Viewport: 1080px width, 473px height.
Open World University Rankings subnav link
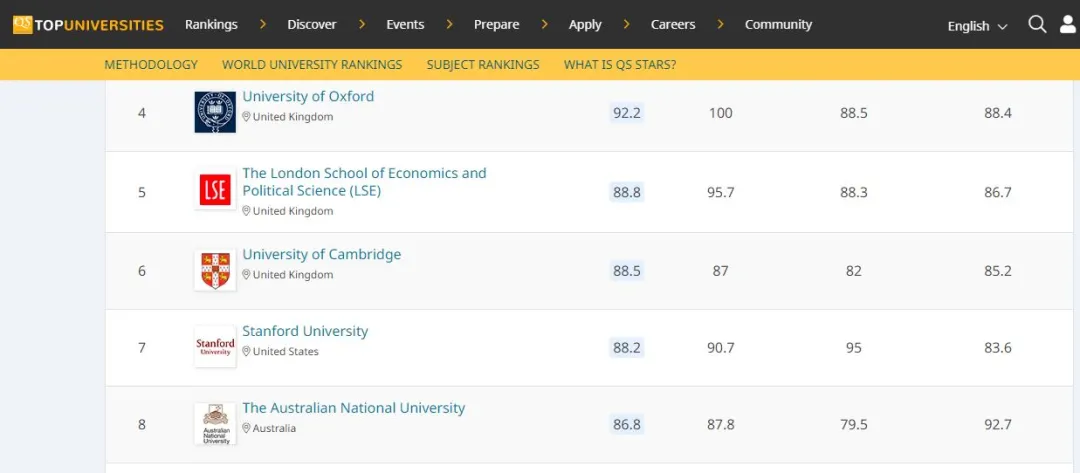point(312,65)
